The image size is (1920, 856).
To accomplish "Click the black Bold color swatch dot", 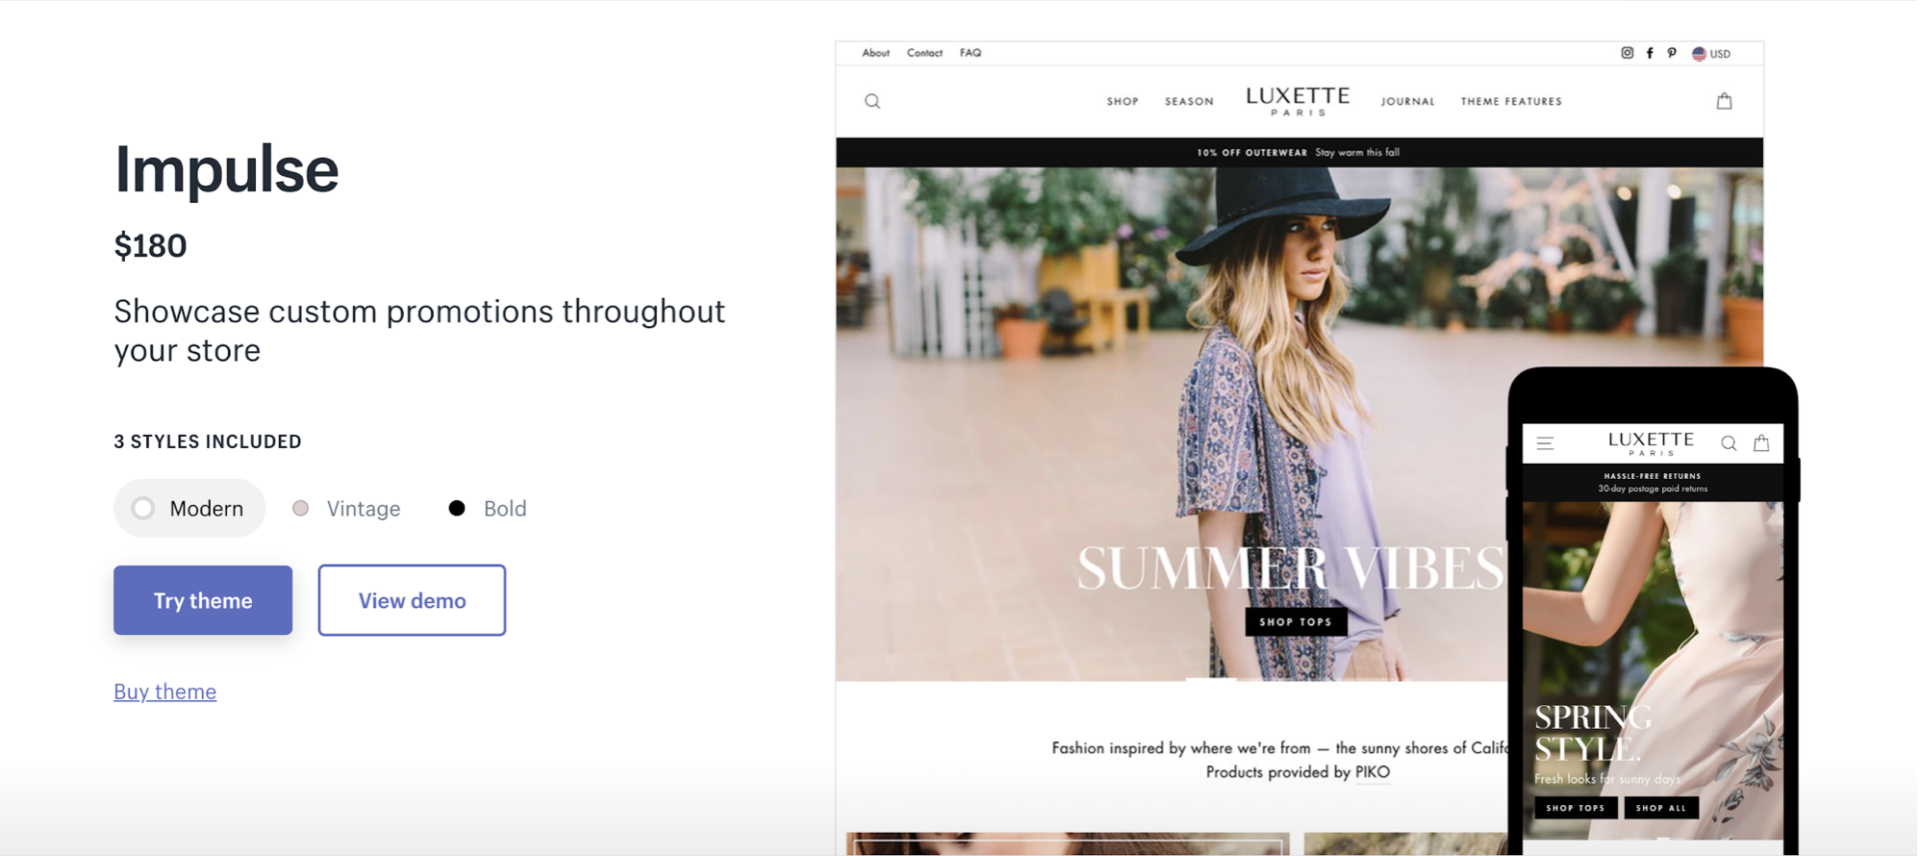I will [x=457, y=508].
